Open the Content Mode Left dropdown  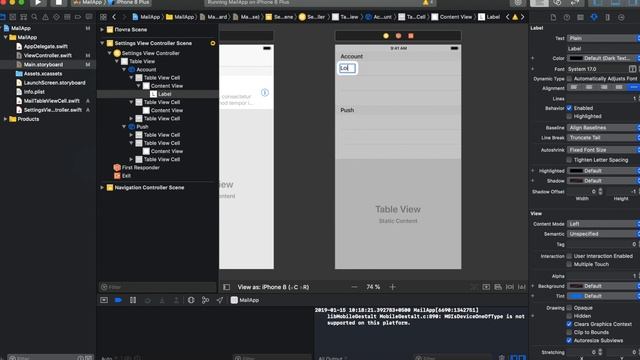pyautogui.click(x=603, y=224)
